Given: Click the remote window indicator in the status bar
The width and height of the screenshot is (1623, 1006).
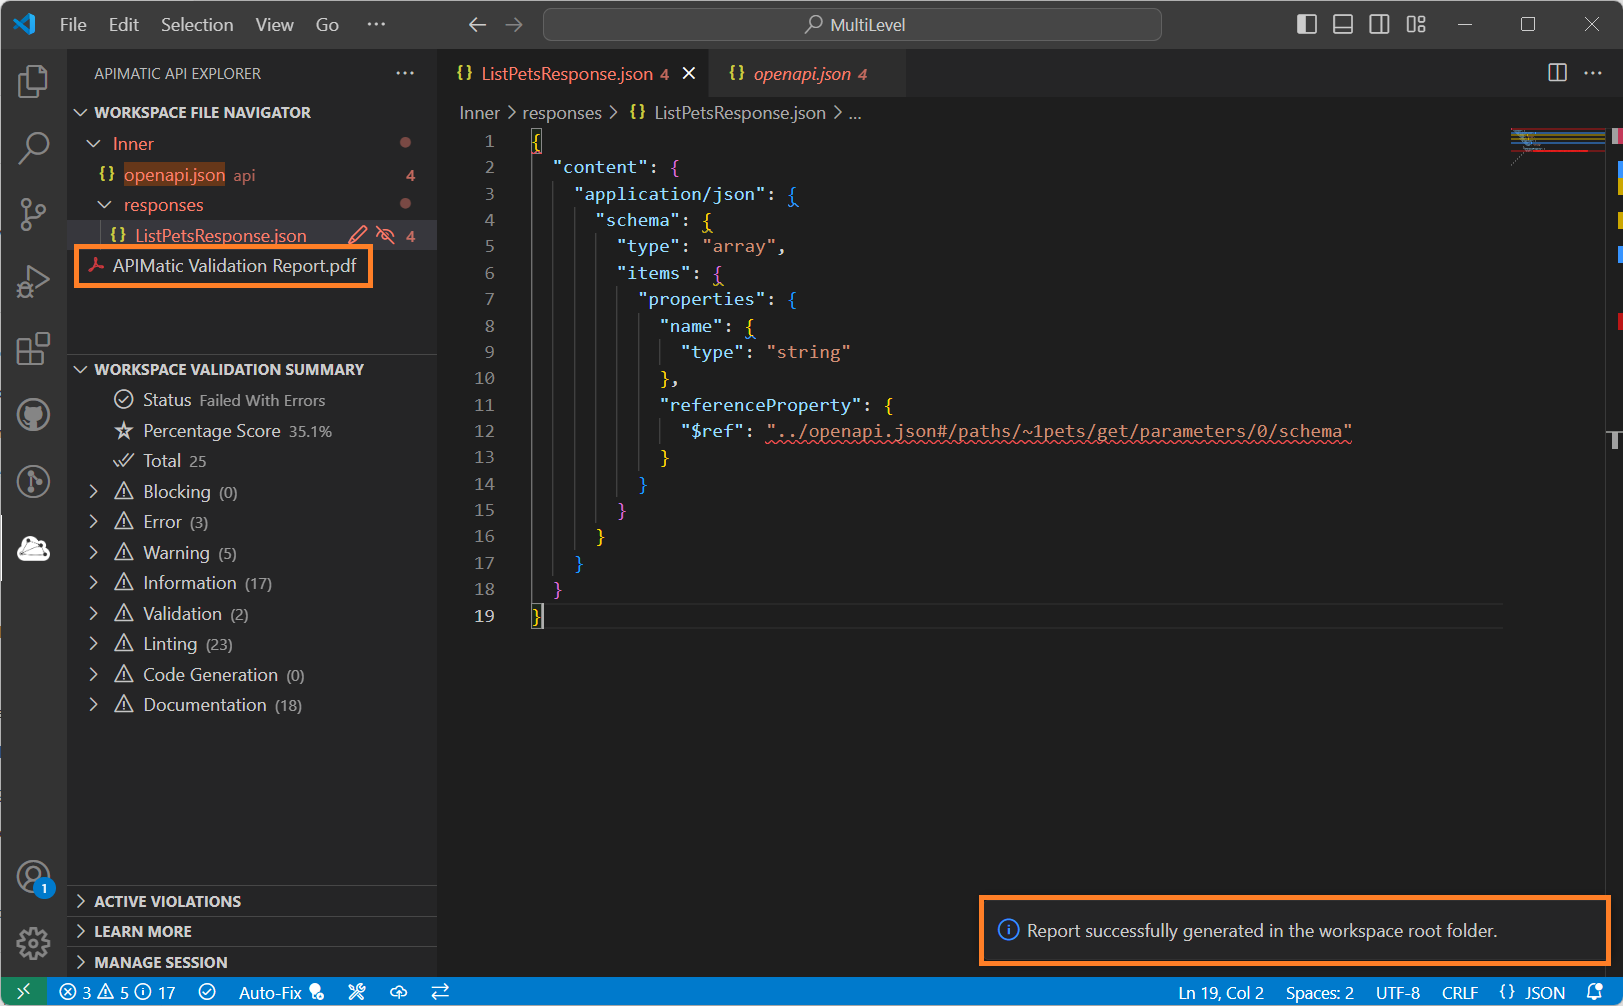Looking at the screenshot, I should (24, 992).
